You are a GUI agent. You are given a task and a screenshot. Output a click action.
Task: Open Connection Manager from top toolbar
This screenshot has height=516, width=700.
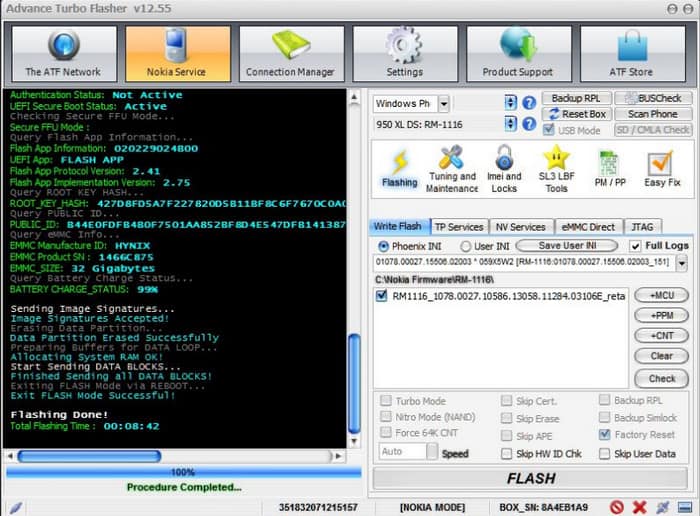291,54
